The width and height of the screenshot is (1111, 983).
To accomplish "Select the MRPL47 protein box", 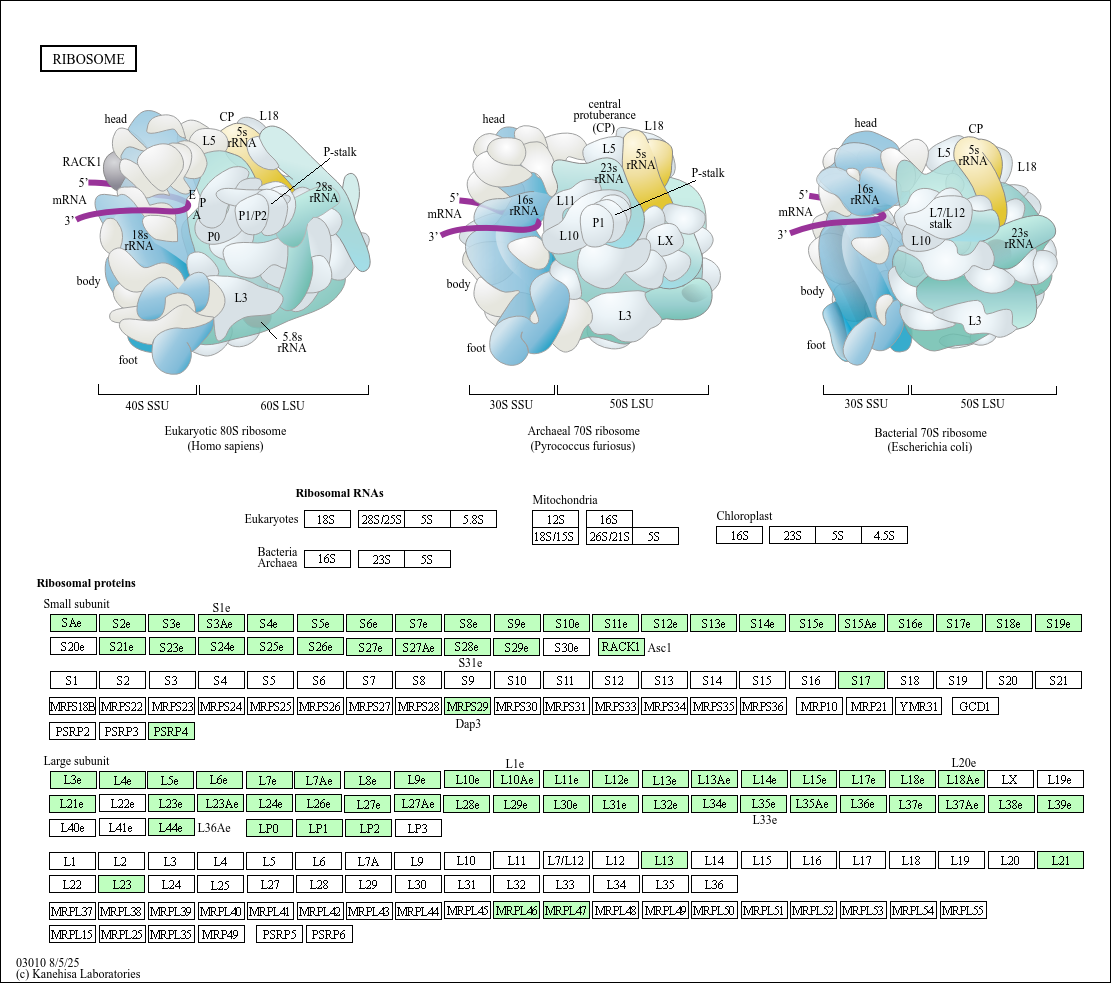I will point(566,910).
